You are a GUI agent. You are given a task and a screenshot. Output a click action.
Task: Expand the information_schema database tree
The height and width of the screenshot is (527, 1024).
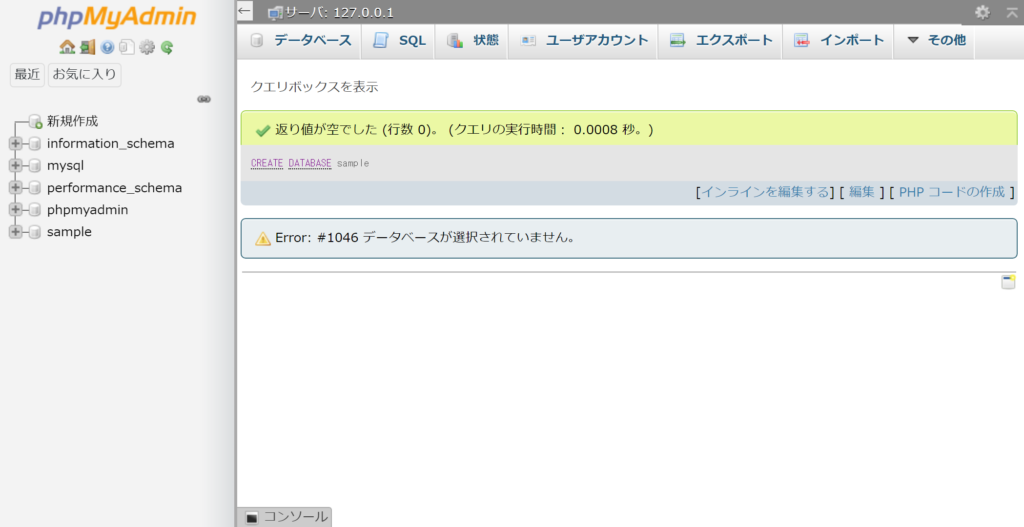[15, 144]
